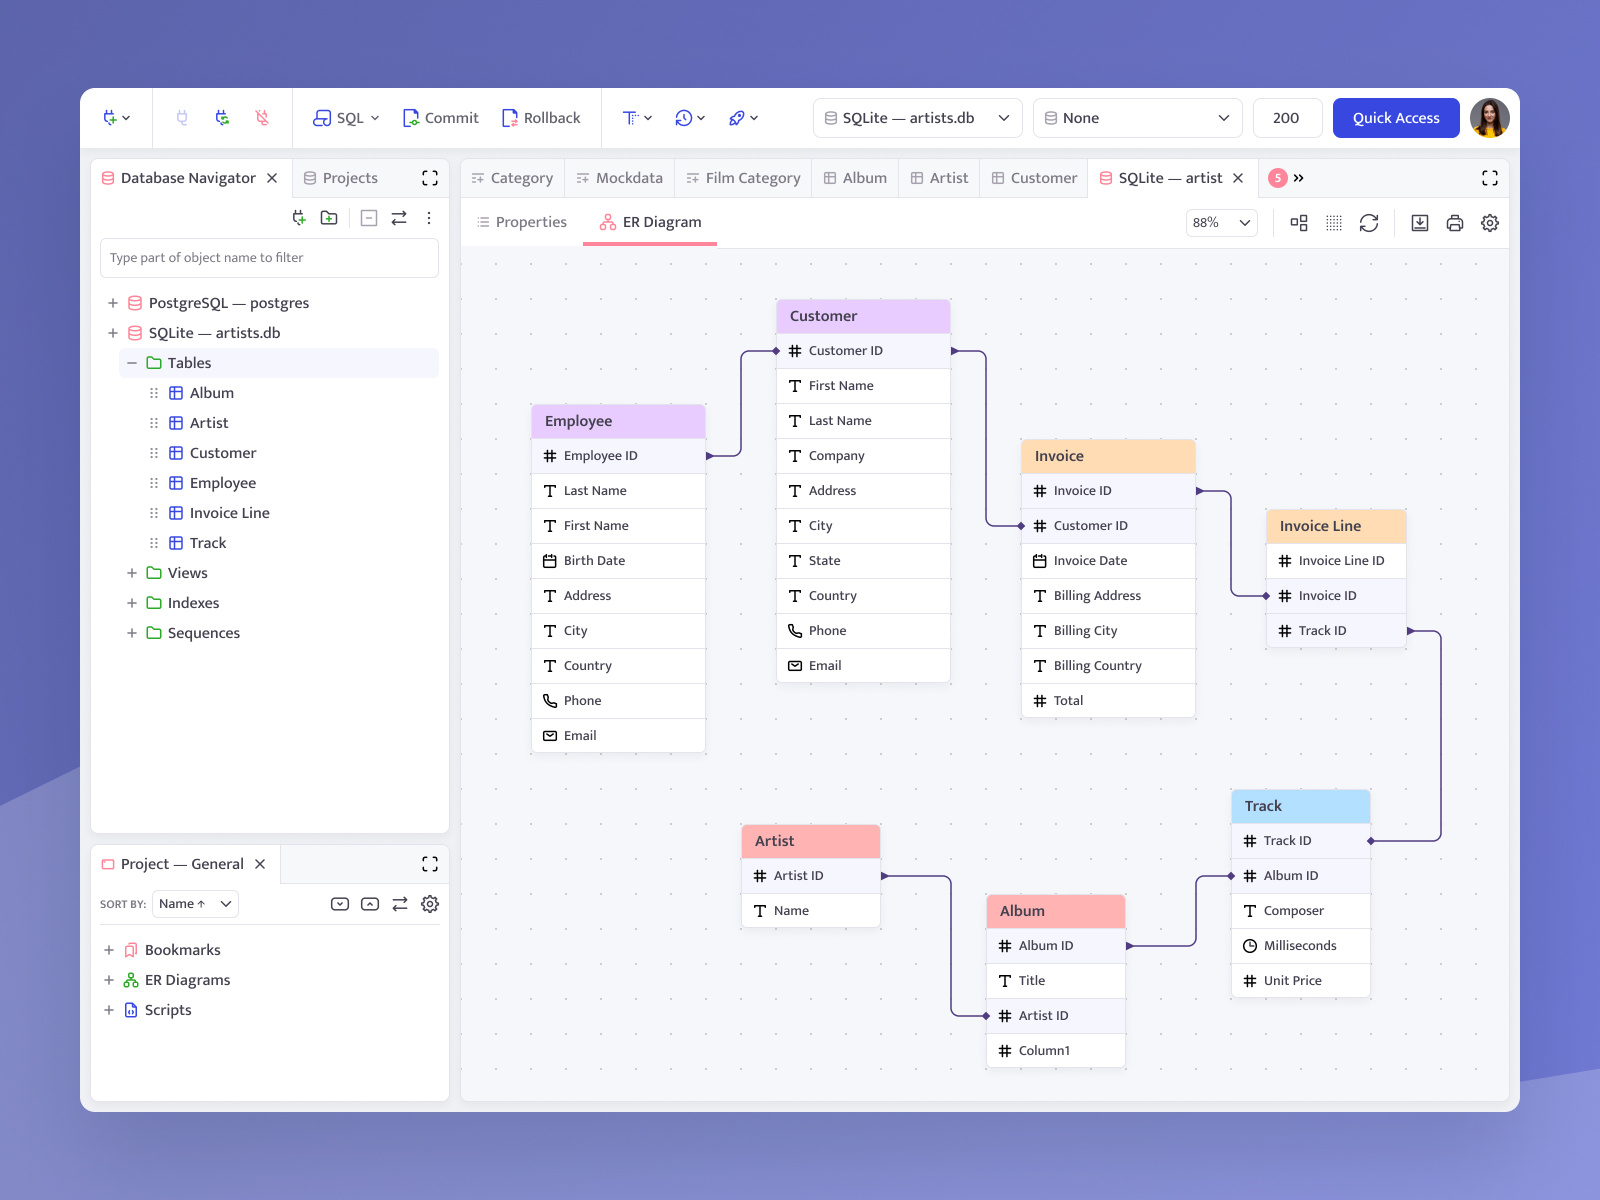
Task: Refresh the ER Diagram using the refresh icon
Action: 1369,222
